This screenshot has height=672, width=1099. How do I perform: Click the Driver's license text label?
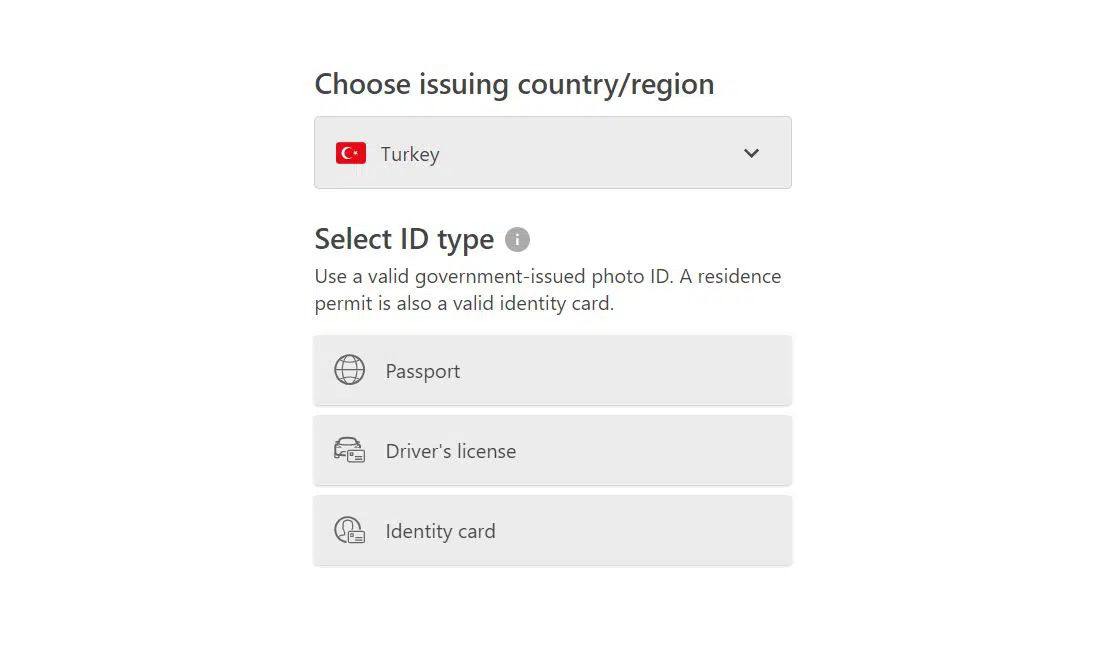(451, 451)
